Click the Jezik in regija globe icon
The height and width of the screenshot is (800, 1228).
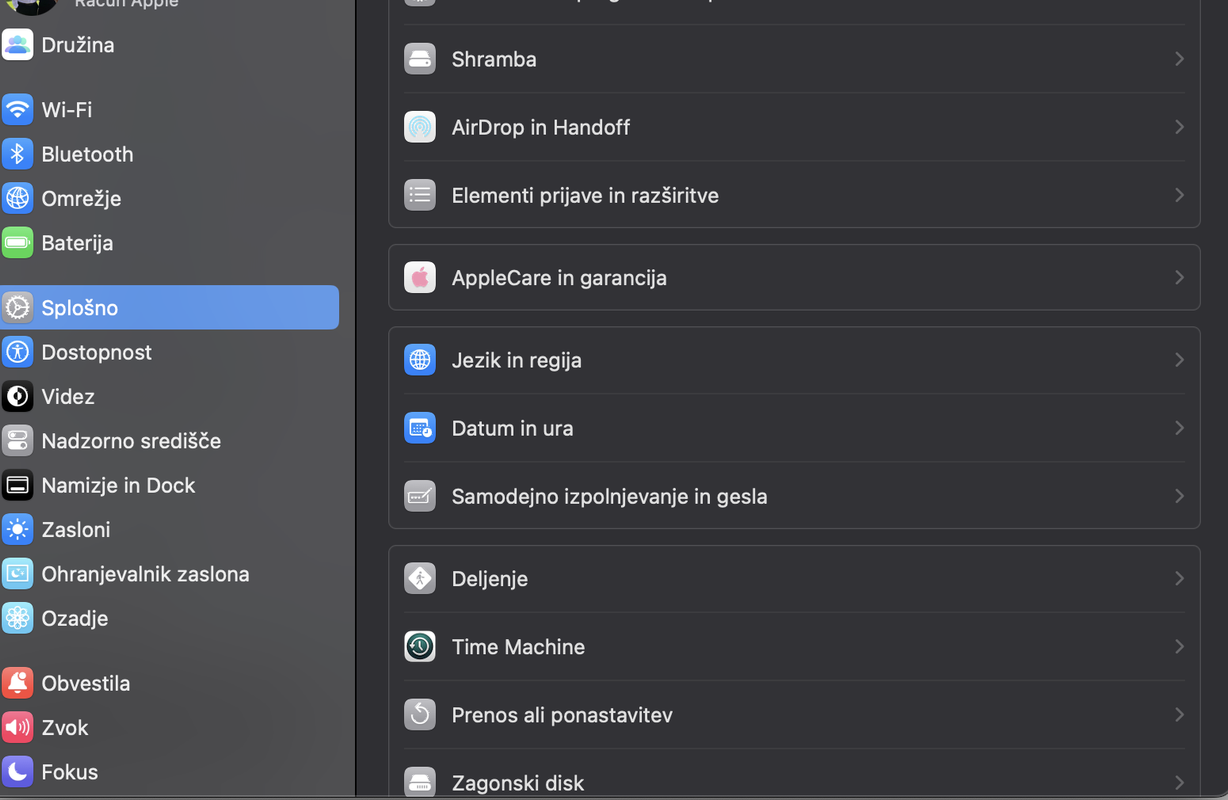click(420, 360)
